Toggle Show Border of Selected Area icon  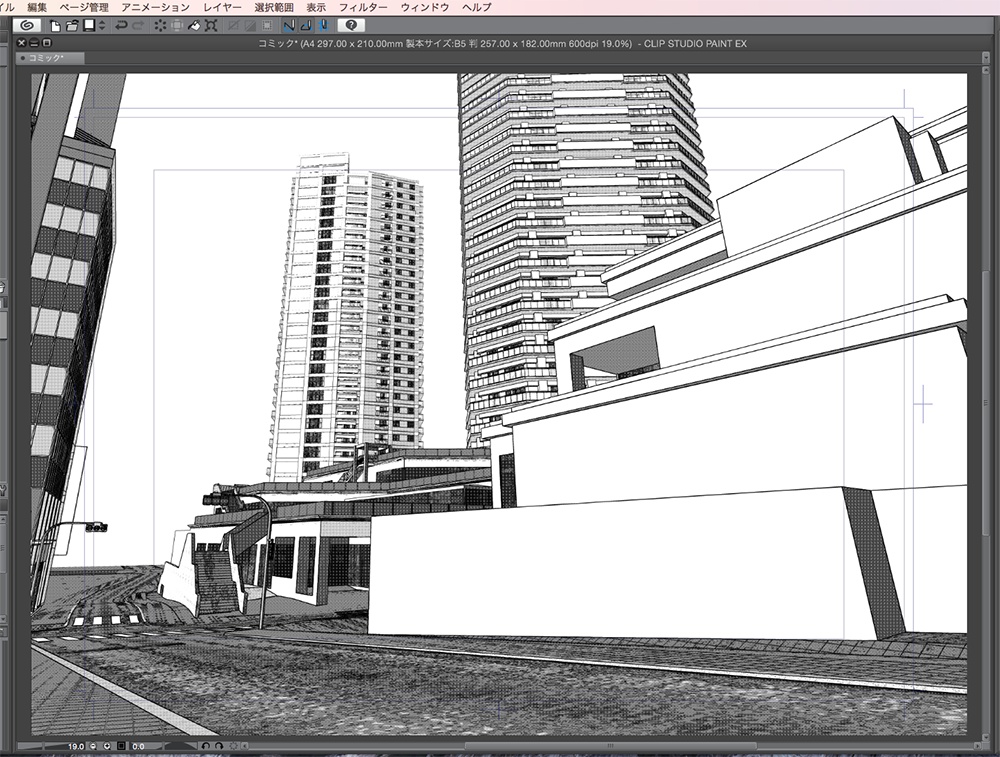tap(267, 26)
